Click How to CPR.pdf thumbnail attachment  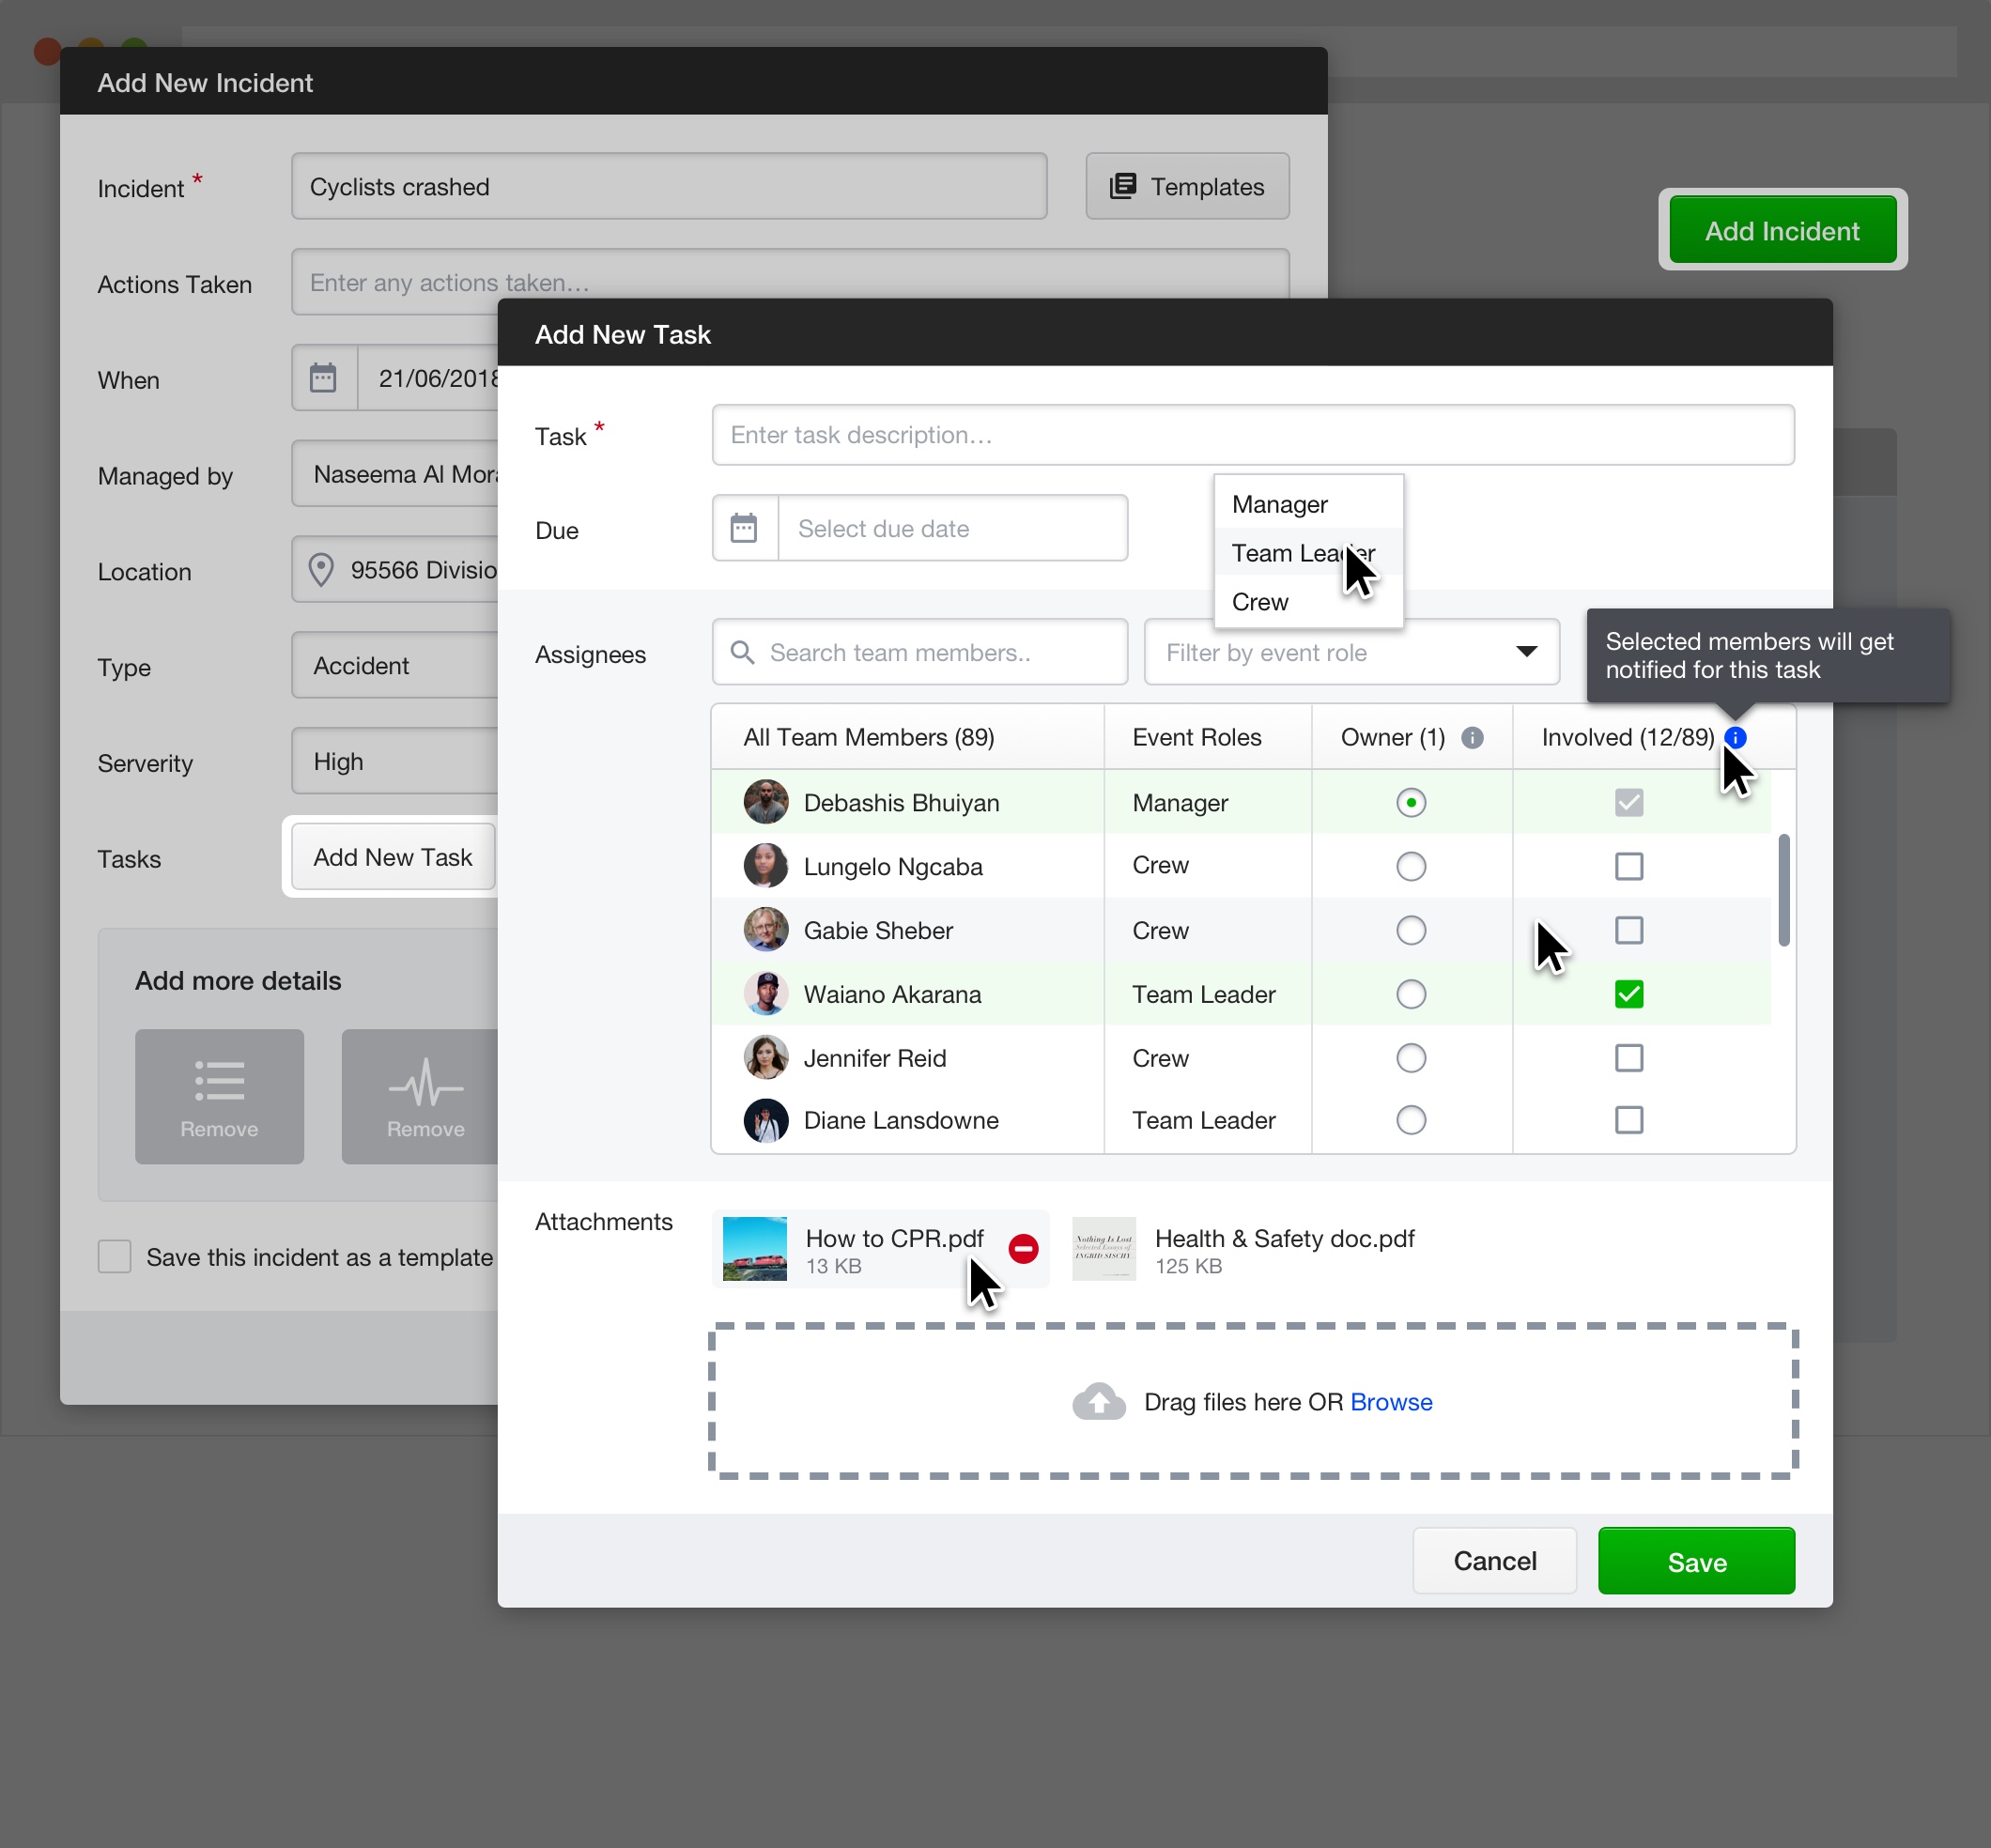pos(756,1249)
